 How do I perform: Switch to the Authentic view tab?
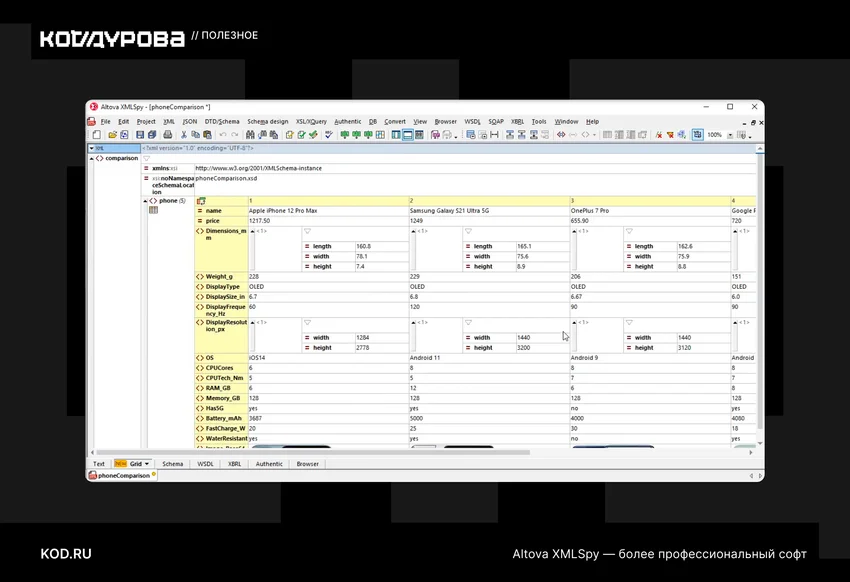(x=269, y=464)
